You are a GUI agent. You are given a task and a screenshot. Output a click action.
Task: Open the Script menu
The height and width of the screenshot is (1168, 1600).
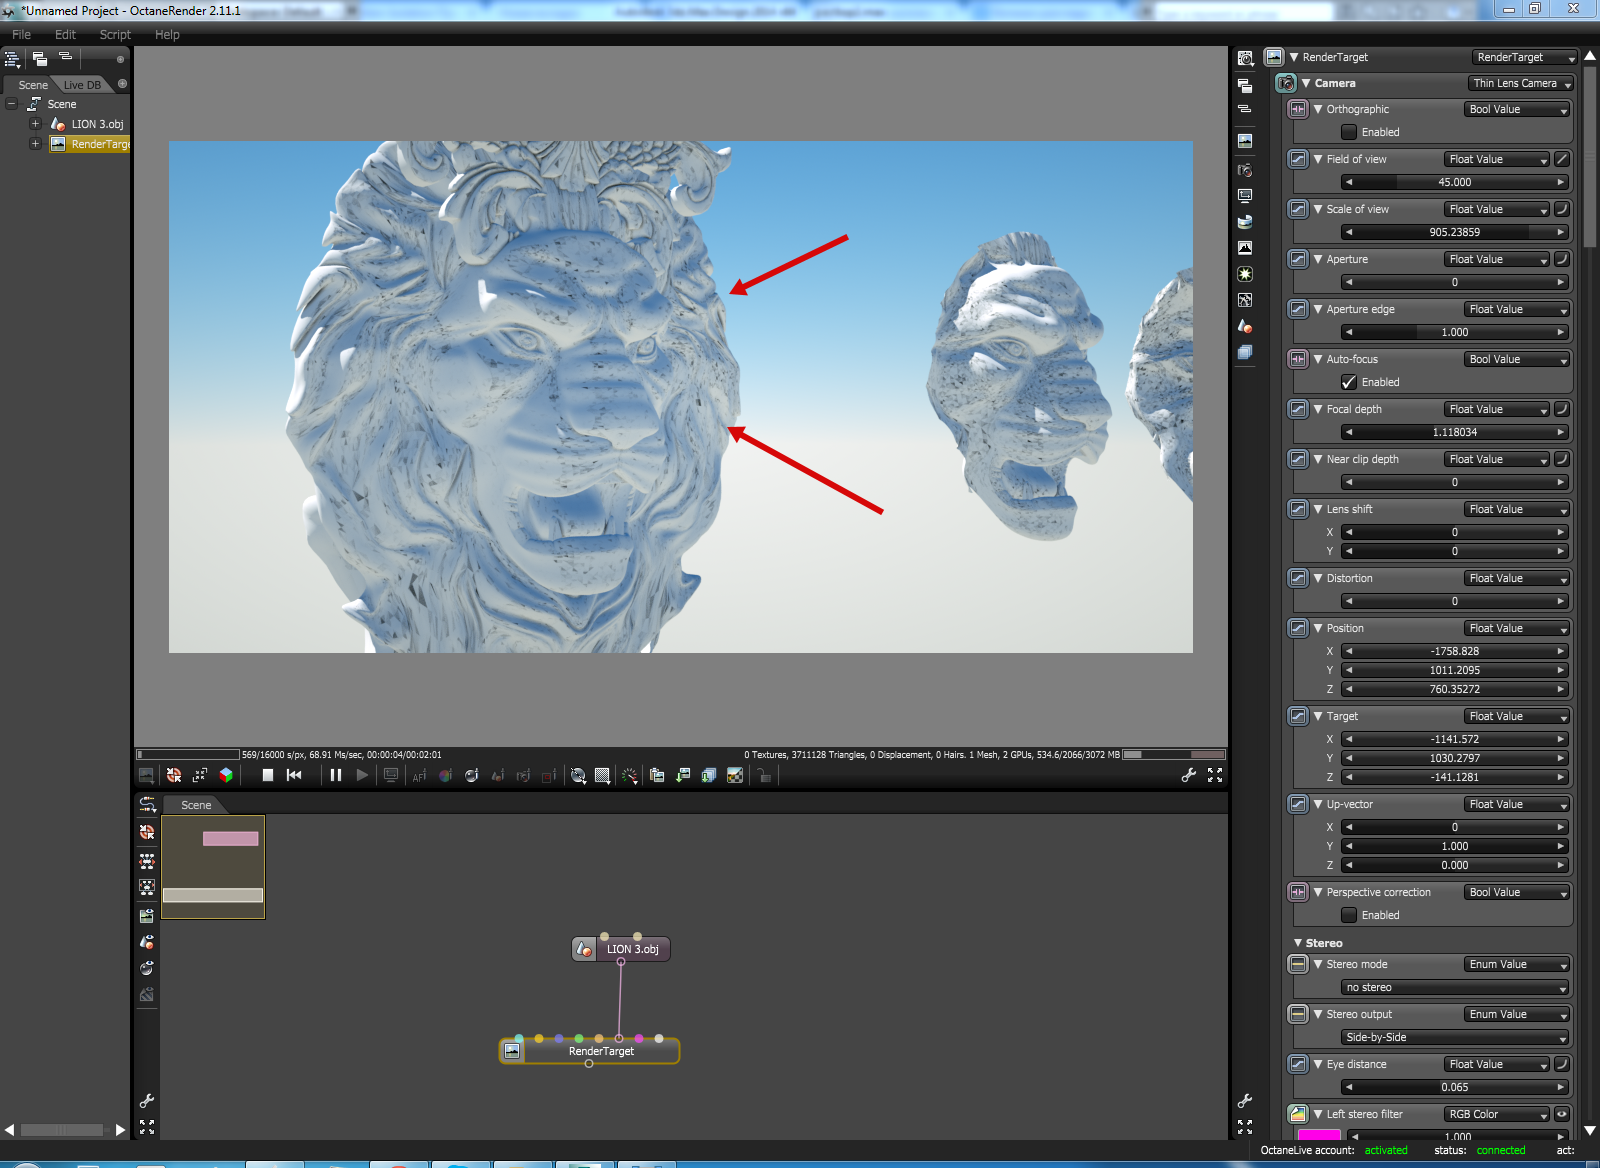115,34
